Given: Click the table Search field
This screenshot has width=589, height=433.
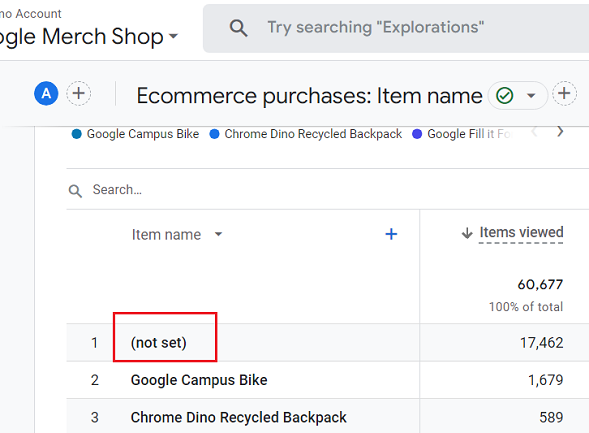Looking at the screenshot, I should 328,190.
